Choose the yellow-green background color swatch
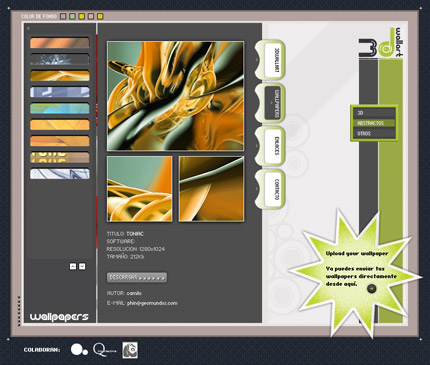This screenshot has height=365, width=430. [82, 16]
